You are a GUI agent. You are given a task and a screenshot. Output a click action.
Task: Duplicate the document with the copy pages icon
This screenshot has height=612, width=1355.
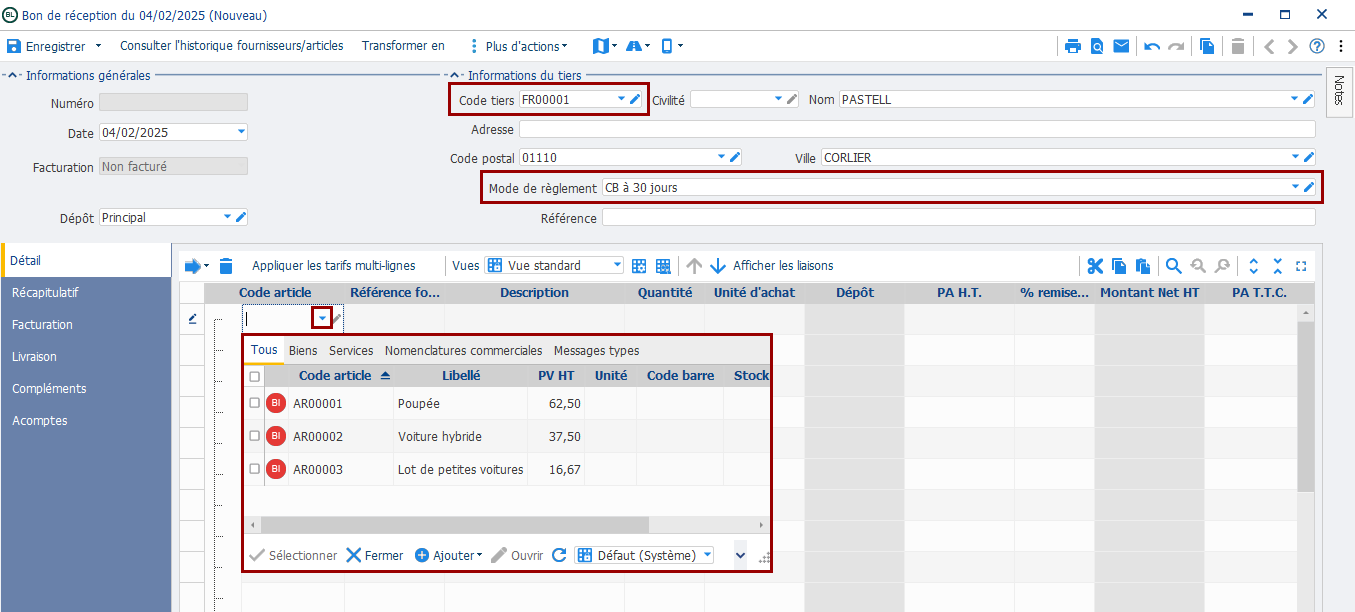pos(1208,46)
